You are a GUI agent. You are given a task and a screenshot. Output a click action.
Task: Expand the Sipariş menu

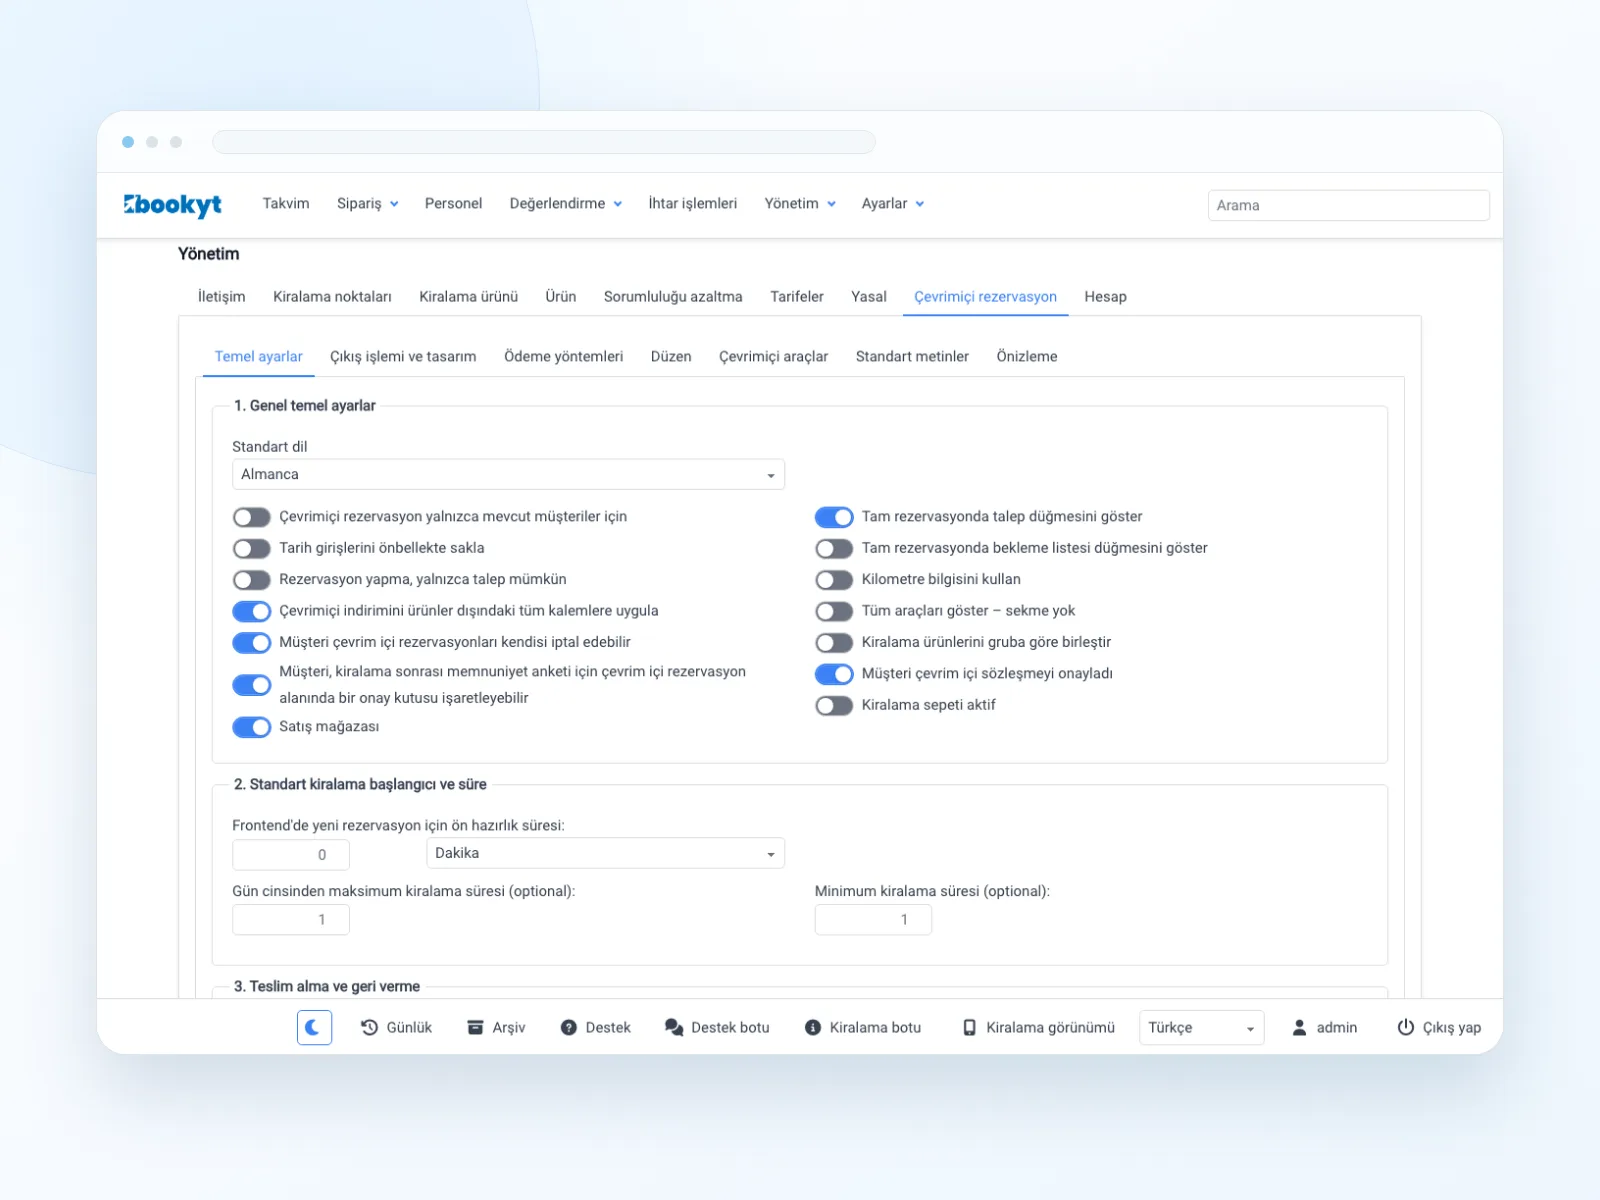pos(367,203)
